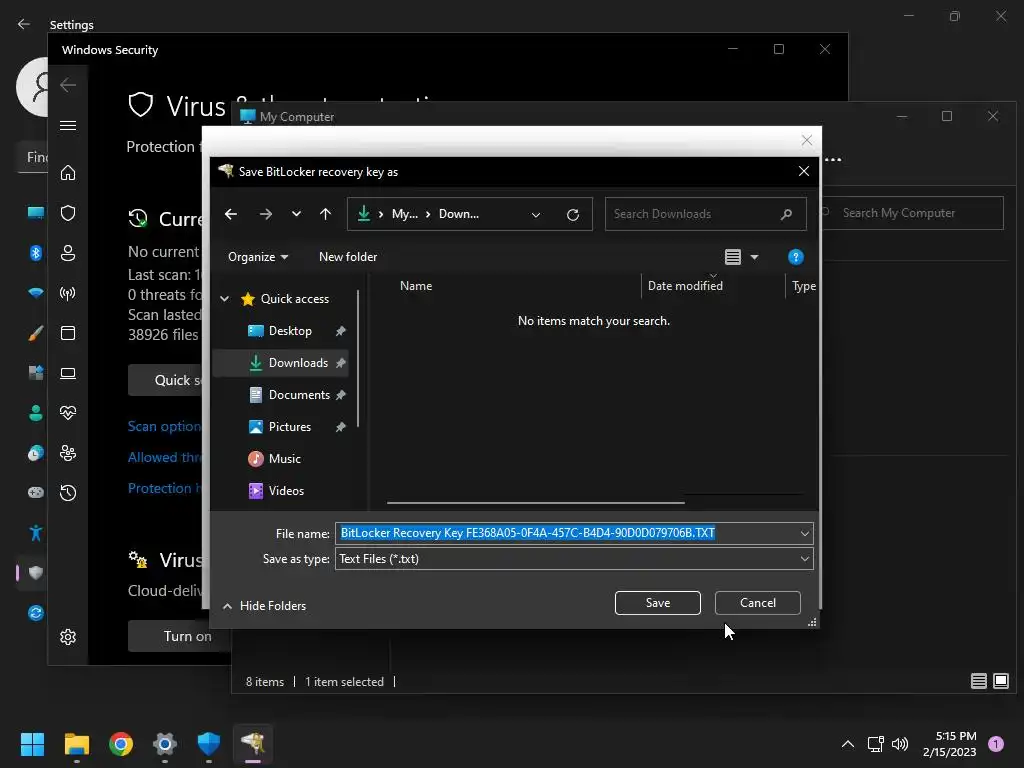The height and width of the screenshot is (768, 1024).
Task: Switch My Computer to details view icon
Action: click(978, 681)
